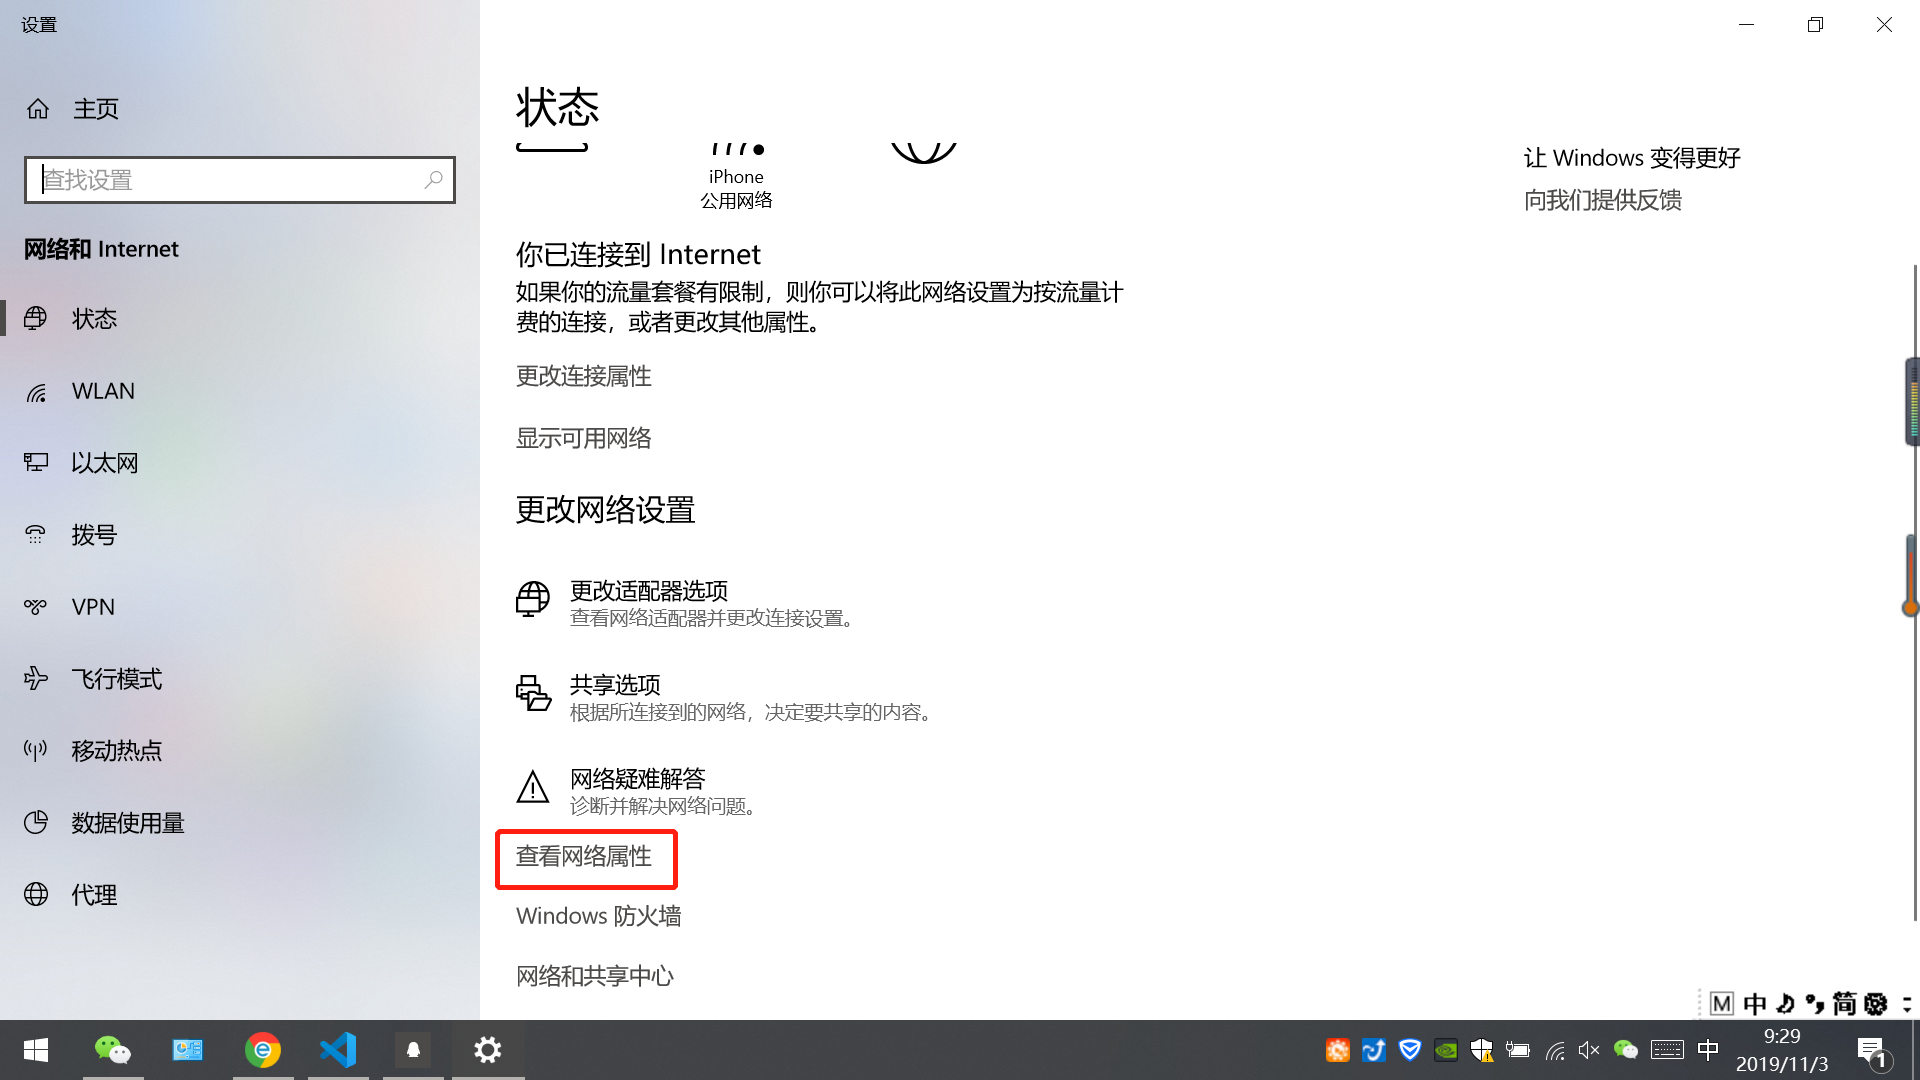Select 主页 (Home) in the sidebar
This screenshot has height=1080, width=1920.
[95, 108]
